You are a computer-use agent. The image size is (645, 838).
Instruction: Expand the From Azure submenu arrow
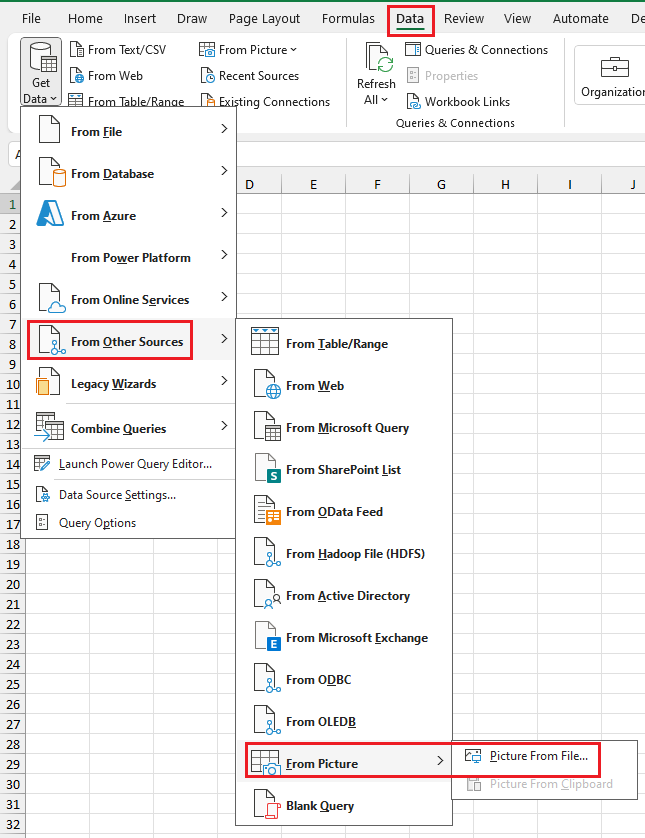(224, 213)
